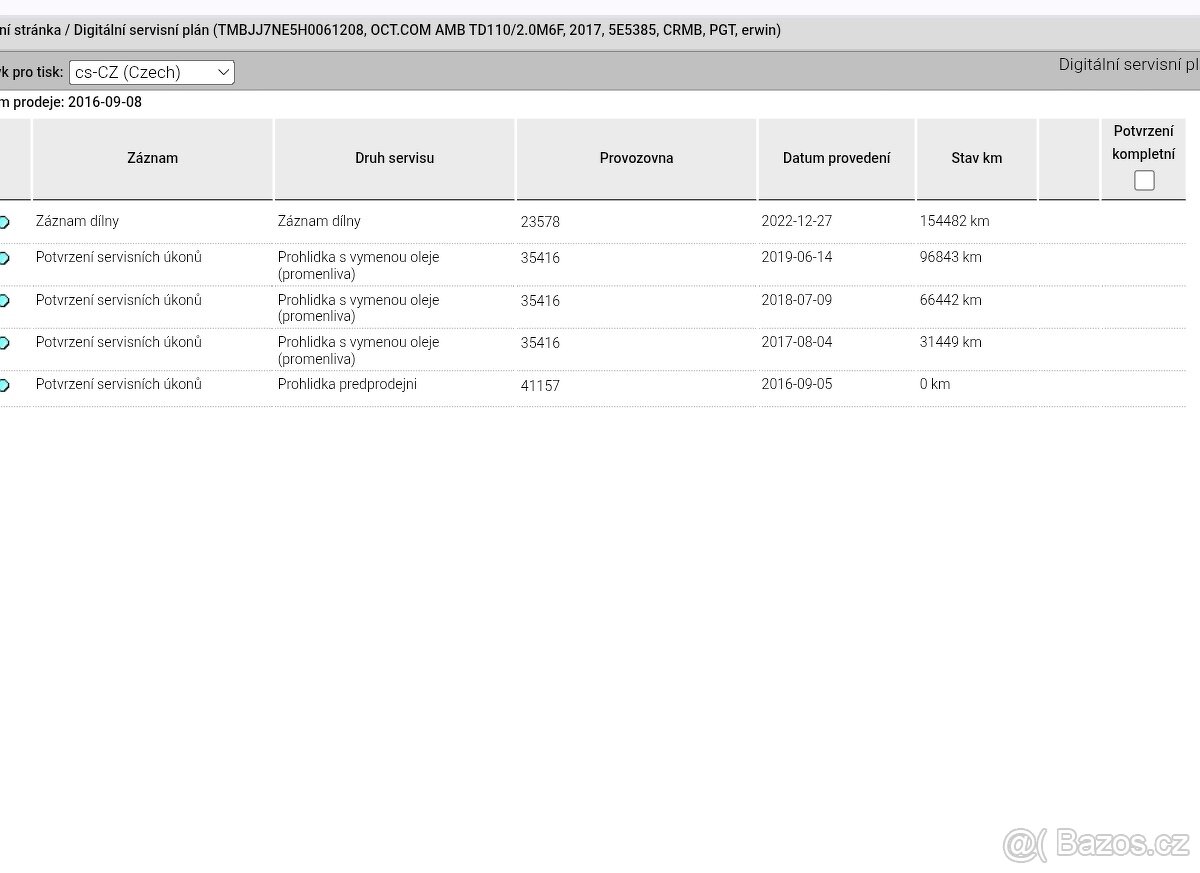Select the Provozovna column header
The height and width of the screenshot is (873, 1200).
coord(636,158)
